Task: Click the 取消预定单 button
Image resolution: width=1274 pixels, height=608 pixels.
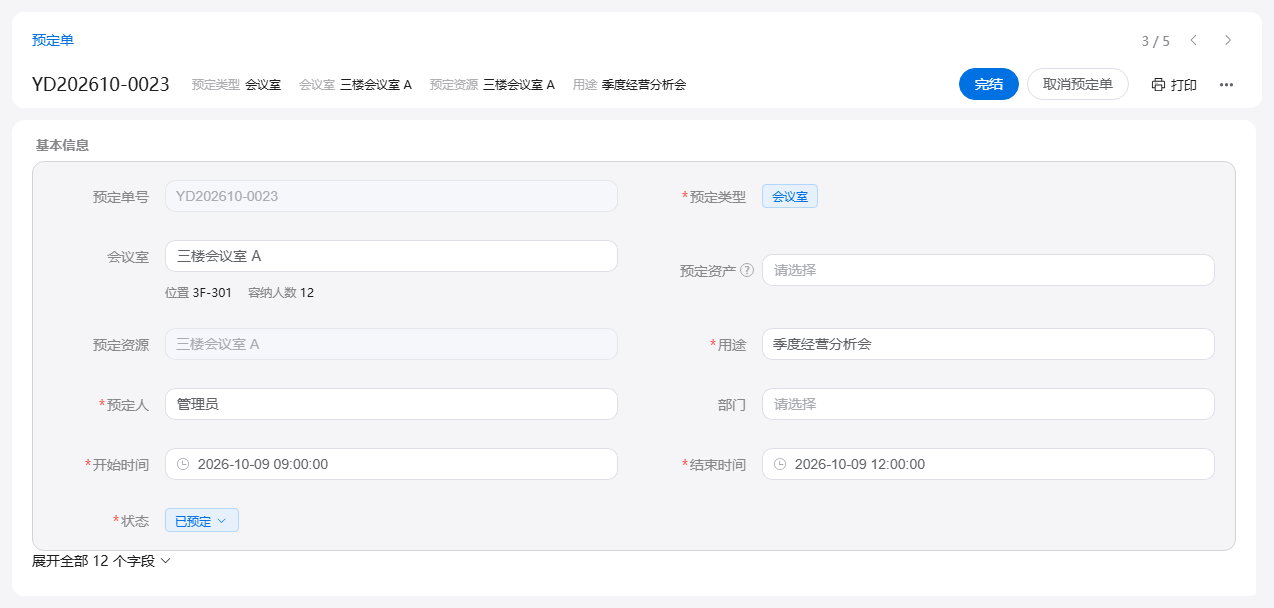Action: pyautogui.click(x=1078, y=84)
